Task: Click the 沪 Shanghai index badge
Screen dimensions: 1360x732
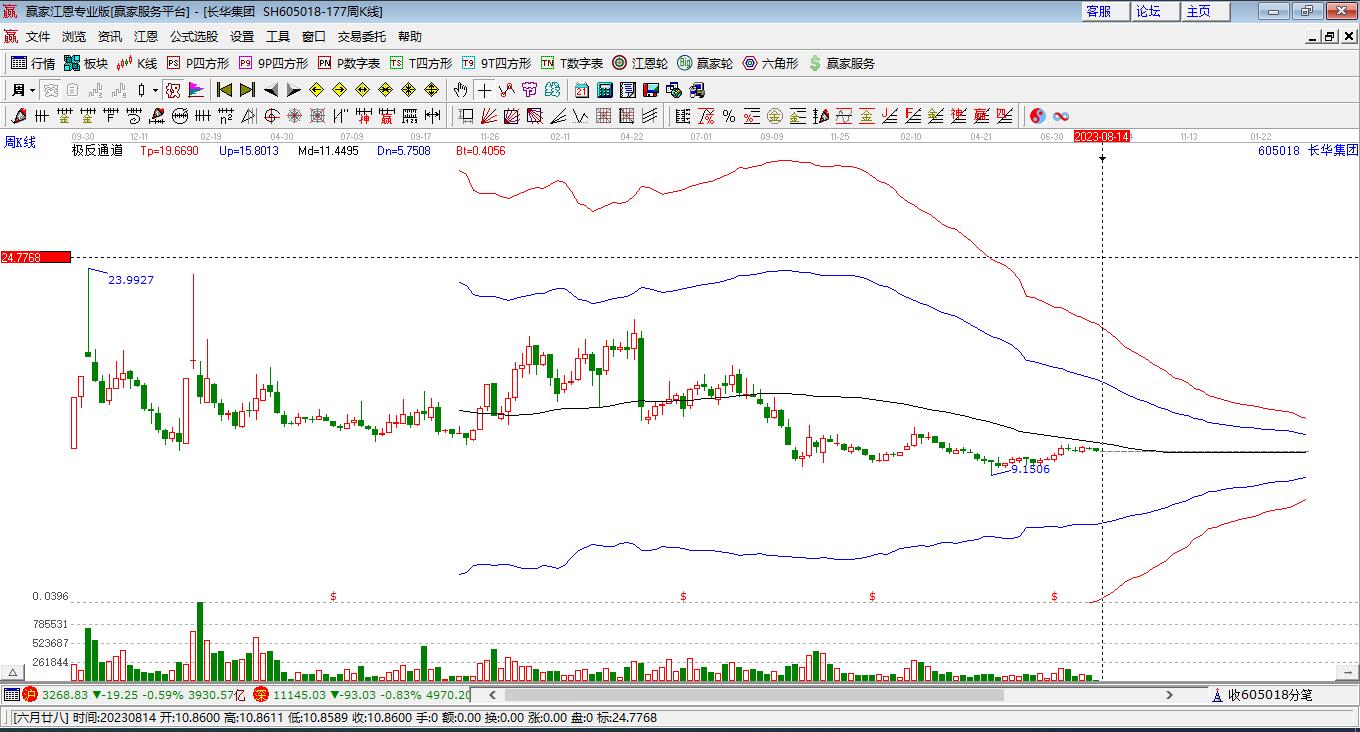Action: pyautogui.click(x=30, y=694)
